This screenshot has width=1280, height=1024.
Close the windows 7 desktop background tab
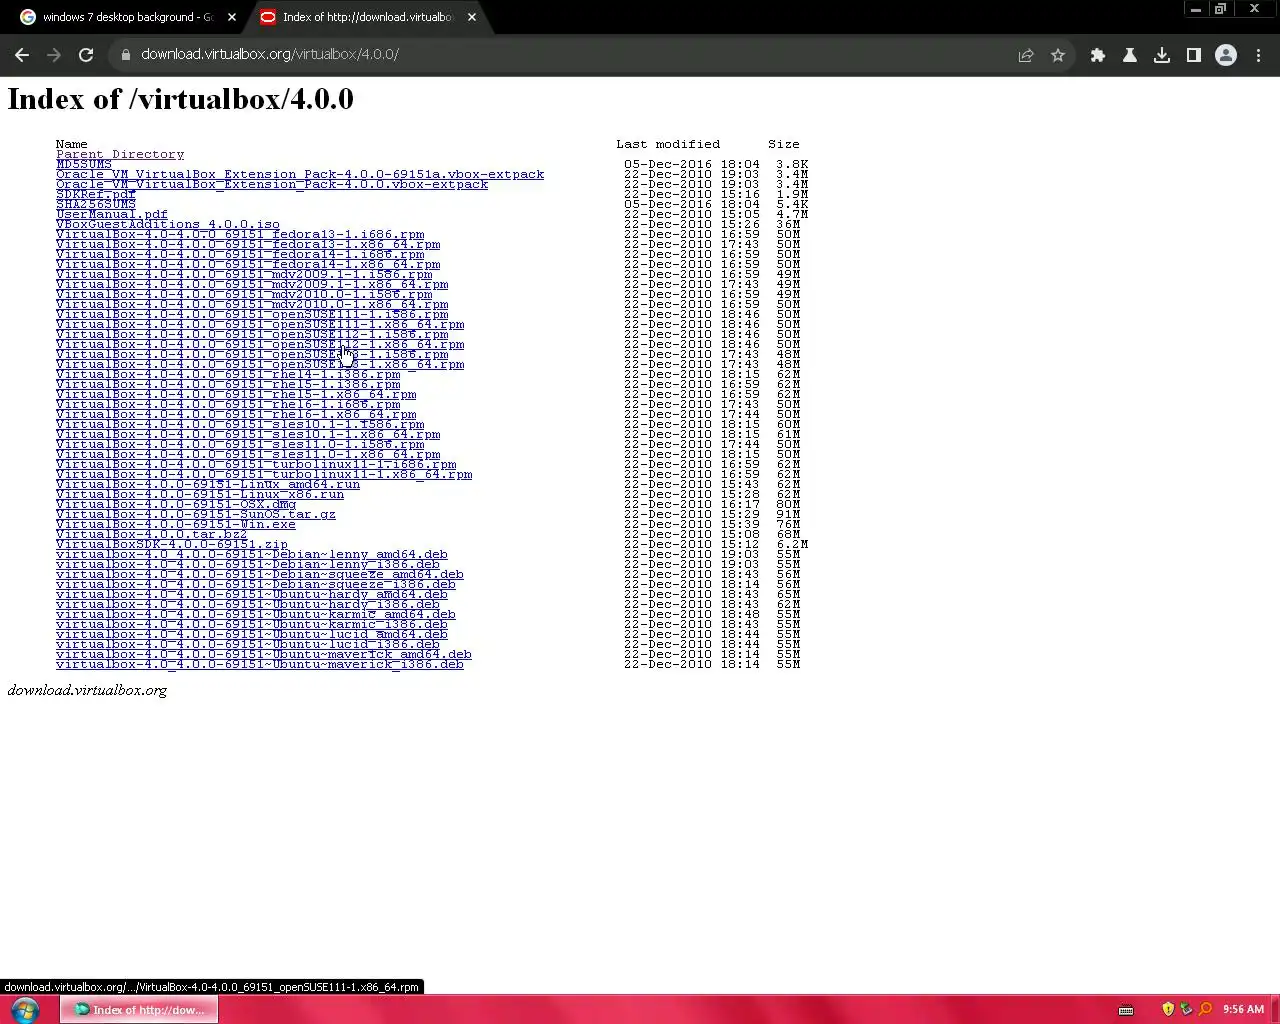[x=232, y=17]
